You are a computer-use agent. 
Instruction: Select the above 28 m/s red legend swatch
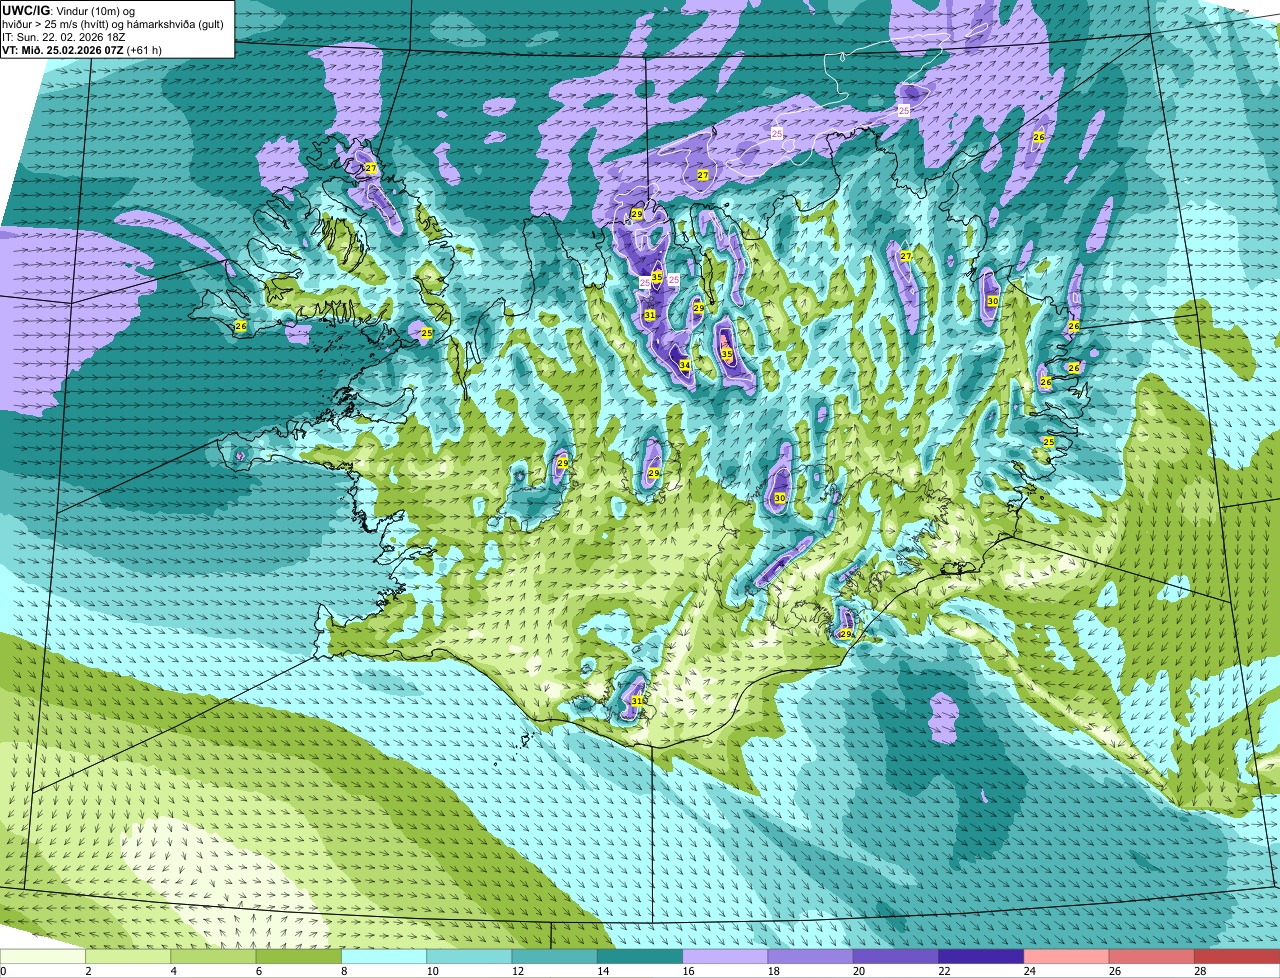pos(1237,956)
